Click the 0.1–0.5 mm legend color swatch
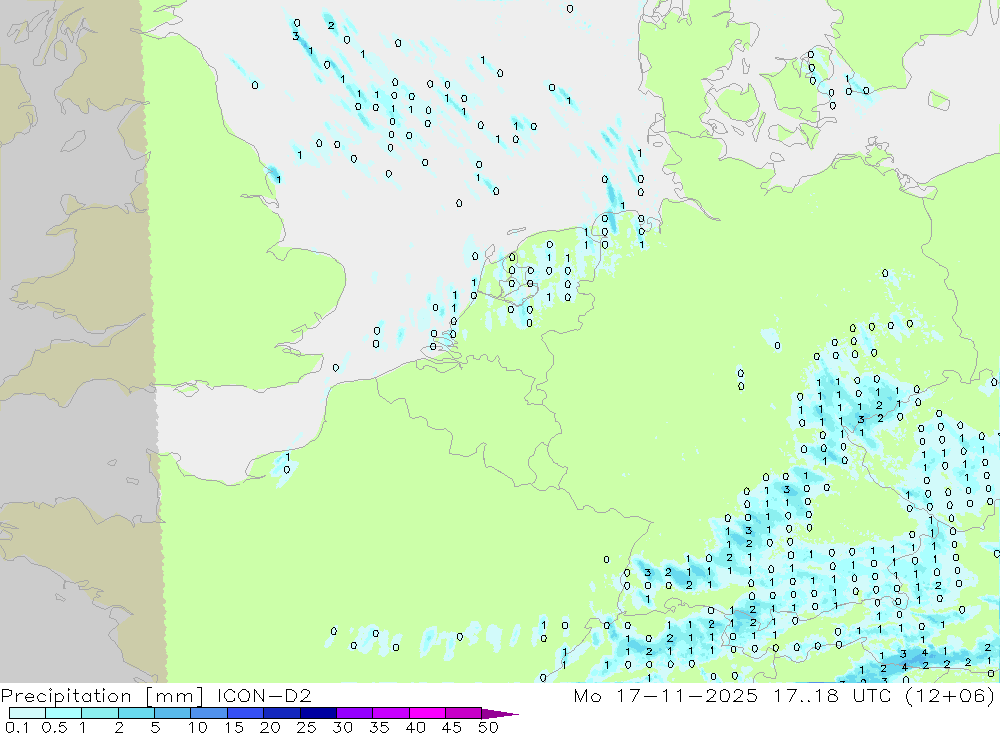The height and width of the screenshot is (733, 1000). (27, 713)
